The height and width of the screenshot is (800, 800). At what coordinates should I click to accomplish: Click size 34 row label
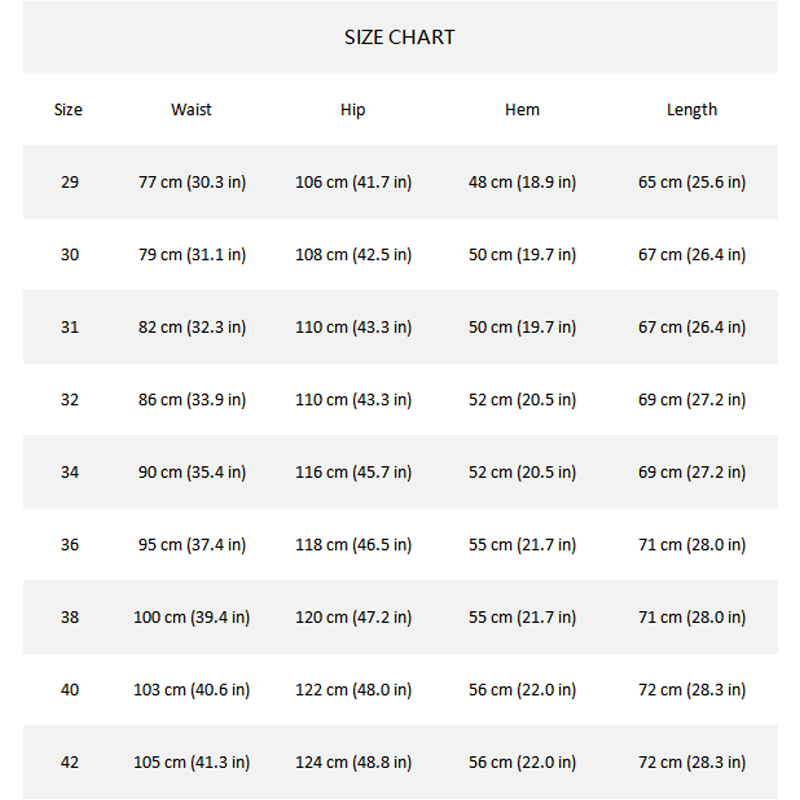pos(69,472)
